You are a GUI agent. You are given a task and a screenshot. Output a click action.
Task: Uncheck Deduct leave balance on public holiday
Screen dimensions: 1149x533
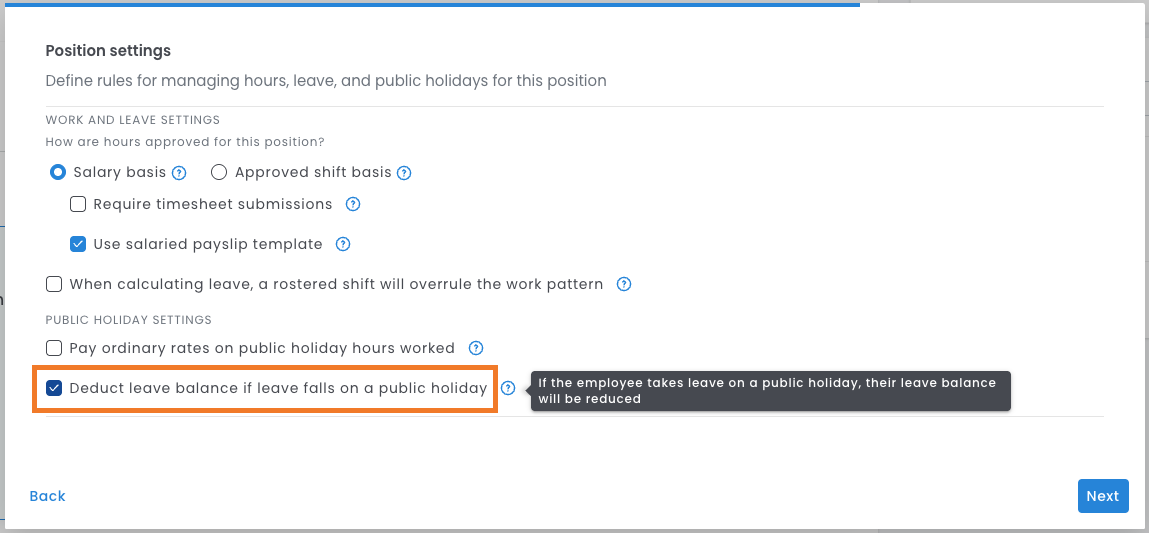54,388
